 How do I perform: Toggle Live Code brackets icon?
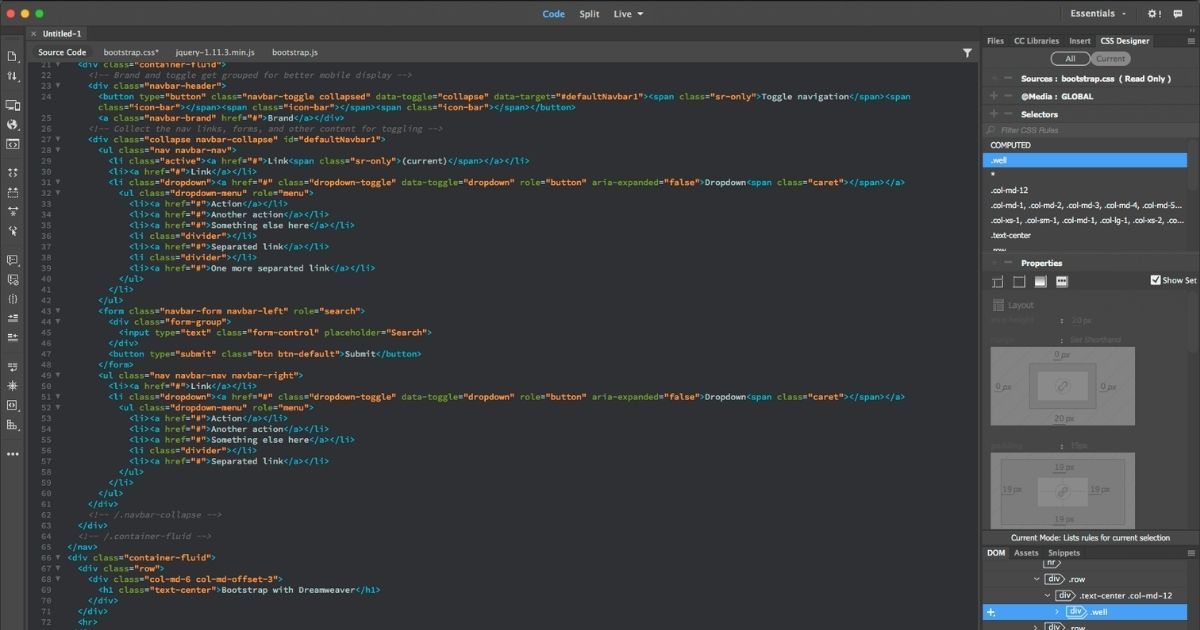12,144
